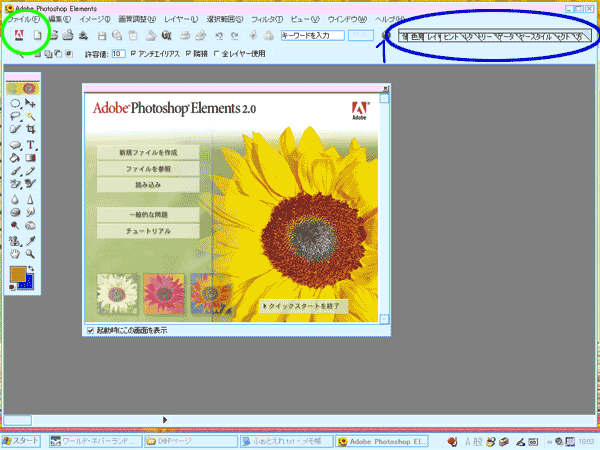Open the ファイル menu
This screenshot has height=450, width=600.
tap(22, 19)
